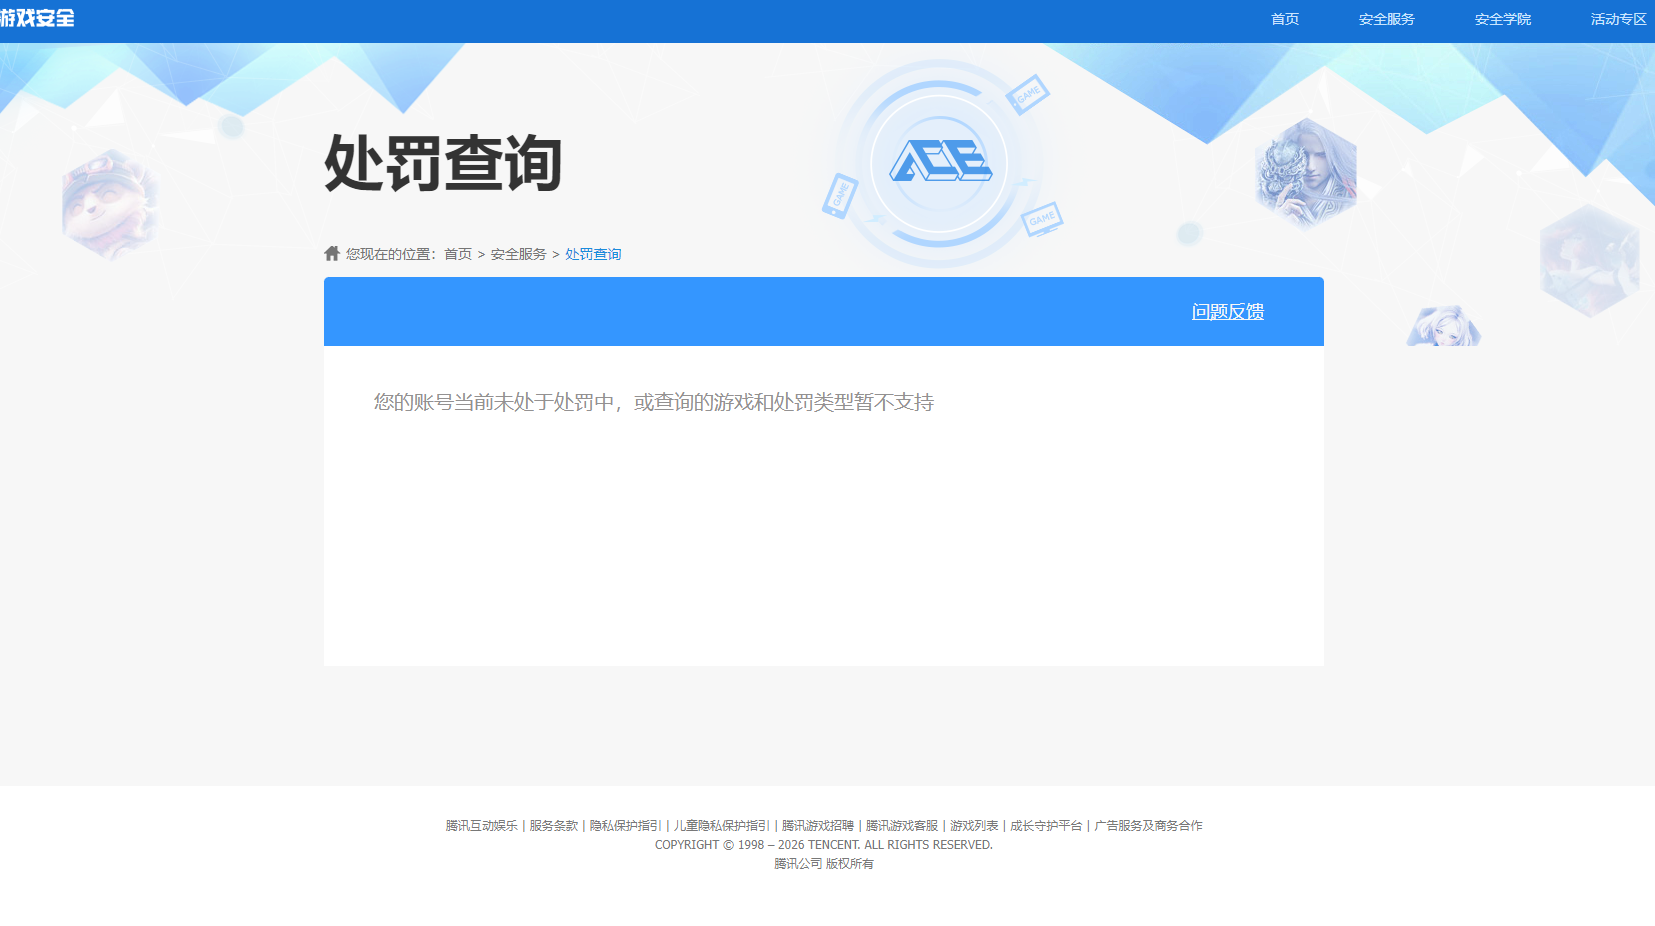Open the 游戏列表 footer link
1655x926 pixels.
(974, 826)
